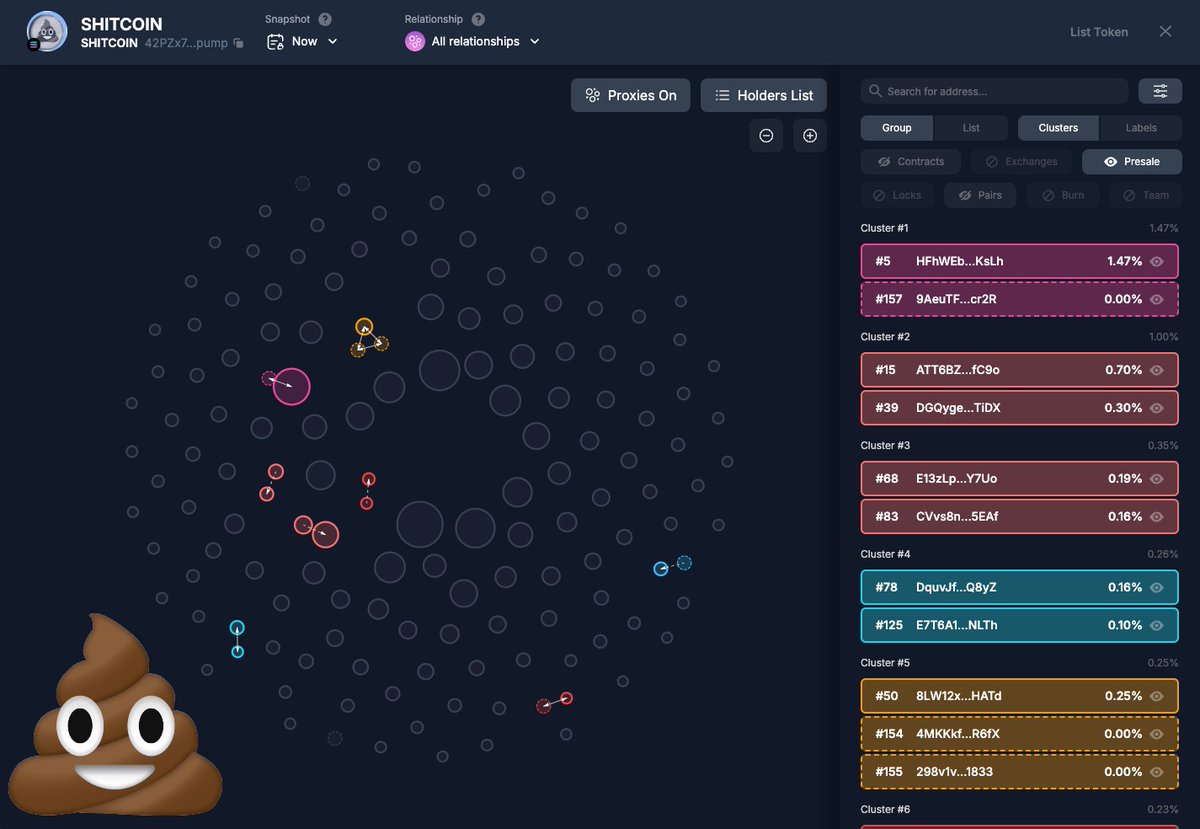The image size is (1200, 829).
Task: Copy the 42PZx7...pump token address
Action: click(x=238, y=44)
